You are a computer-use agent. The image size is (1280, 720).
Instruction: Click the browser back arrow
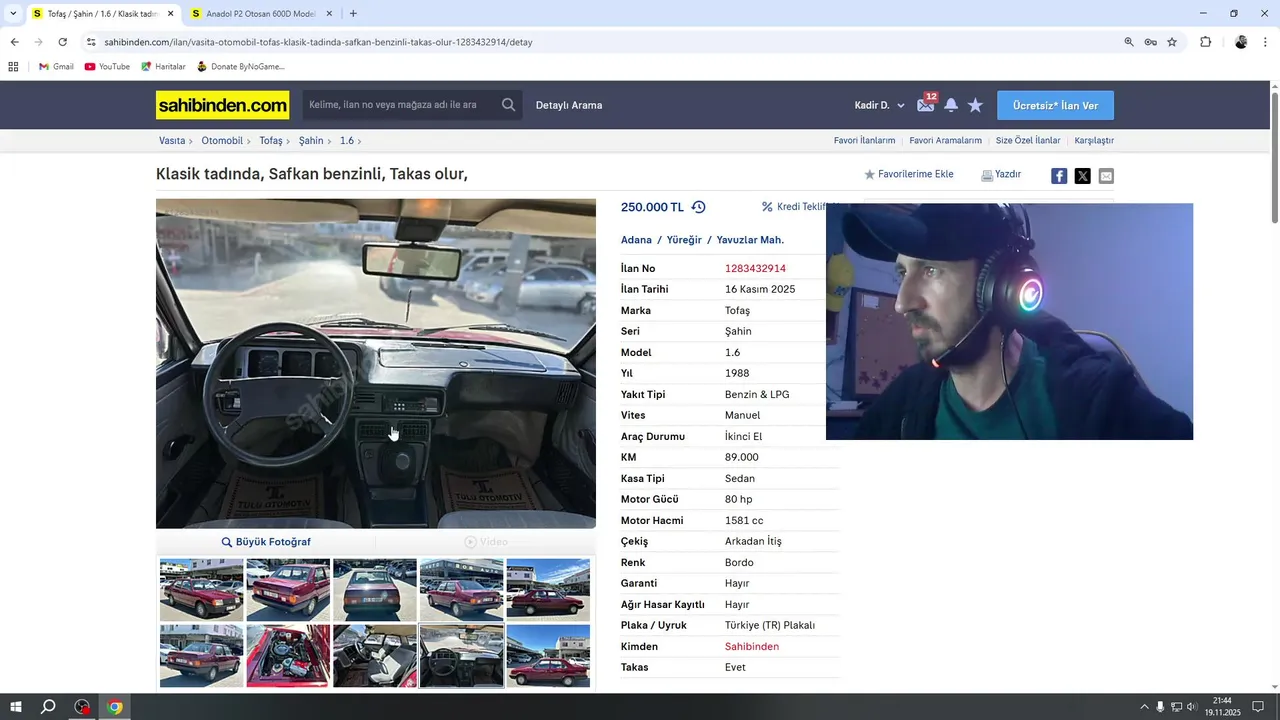14,42
